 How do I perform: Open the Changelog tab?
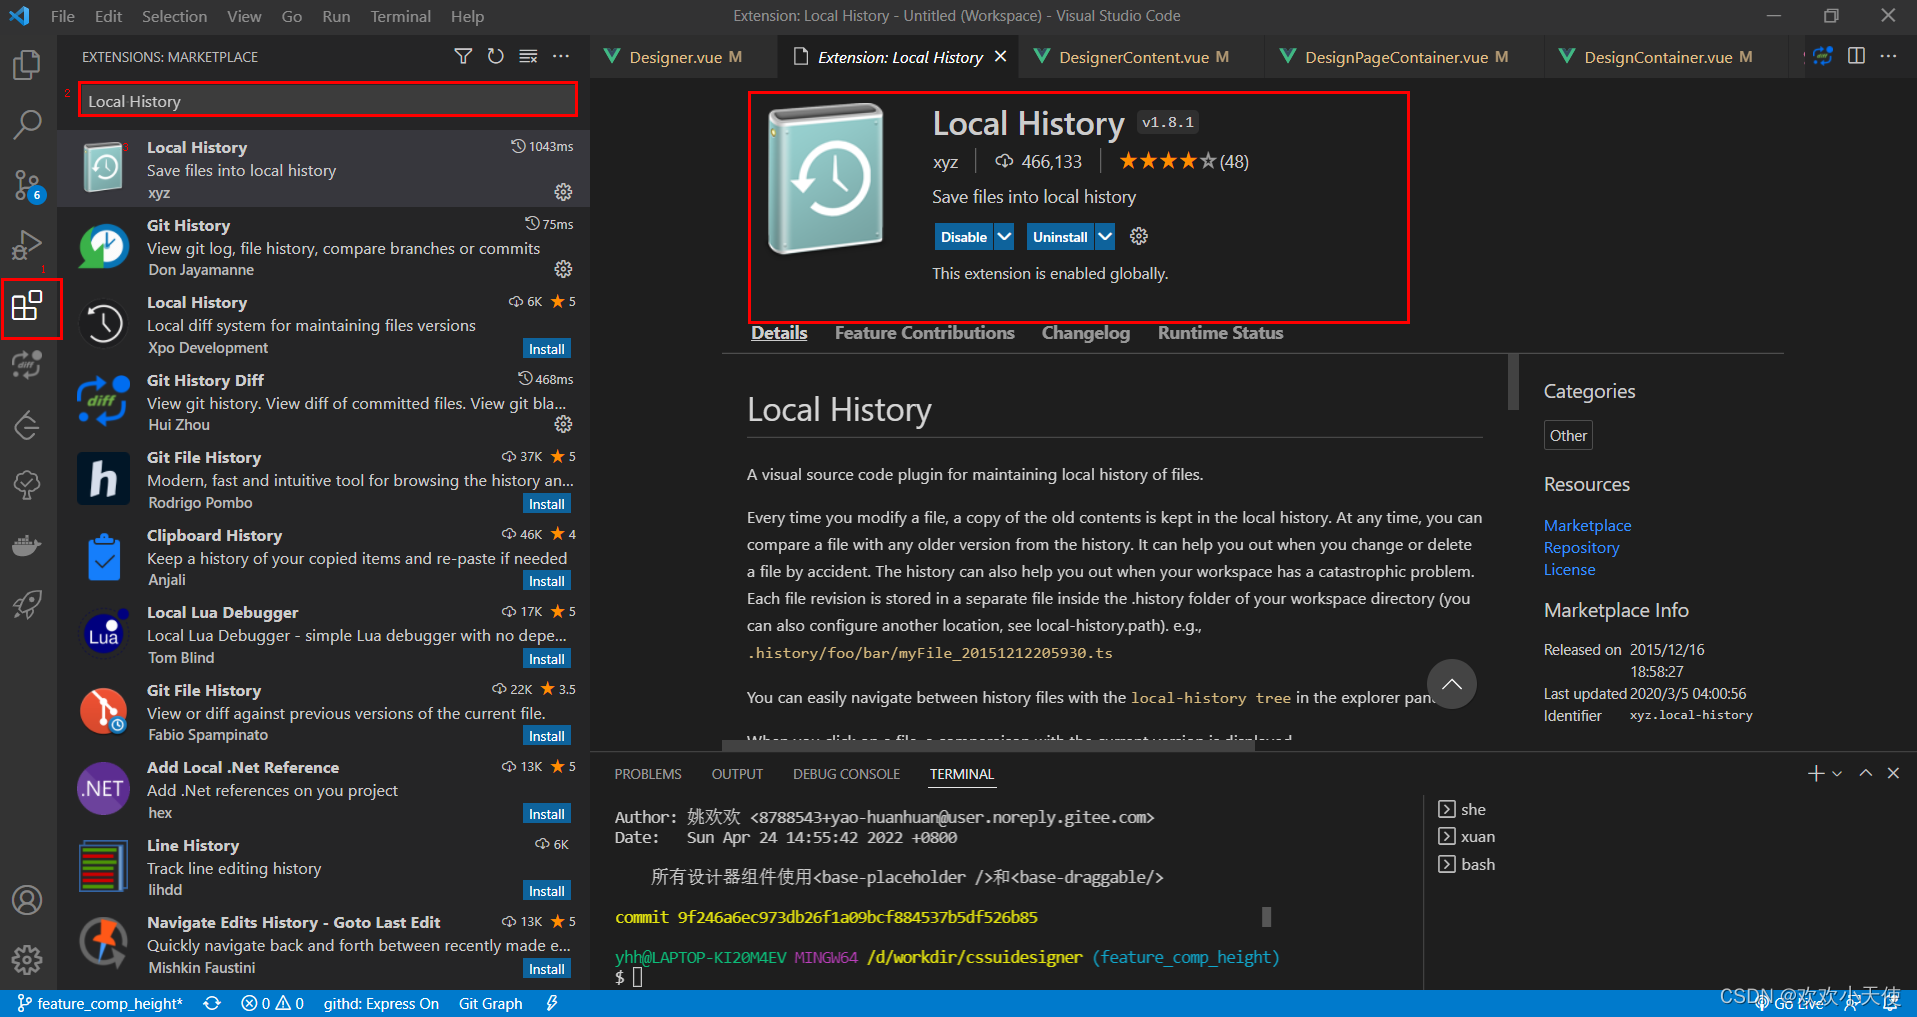tap(1085, 333)
